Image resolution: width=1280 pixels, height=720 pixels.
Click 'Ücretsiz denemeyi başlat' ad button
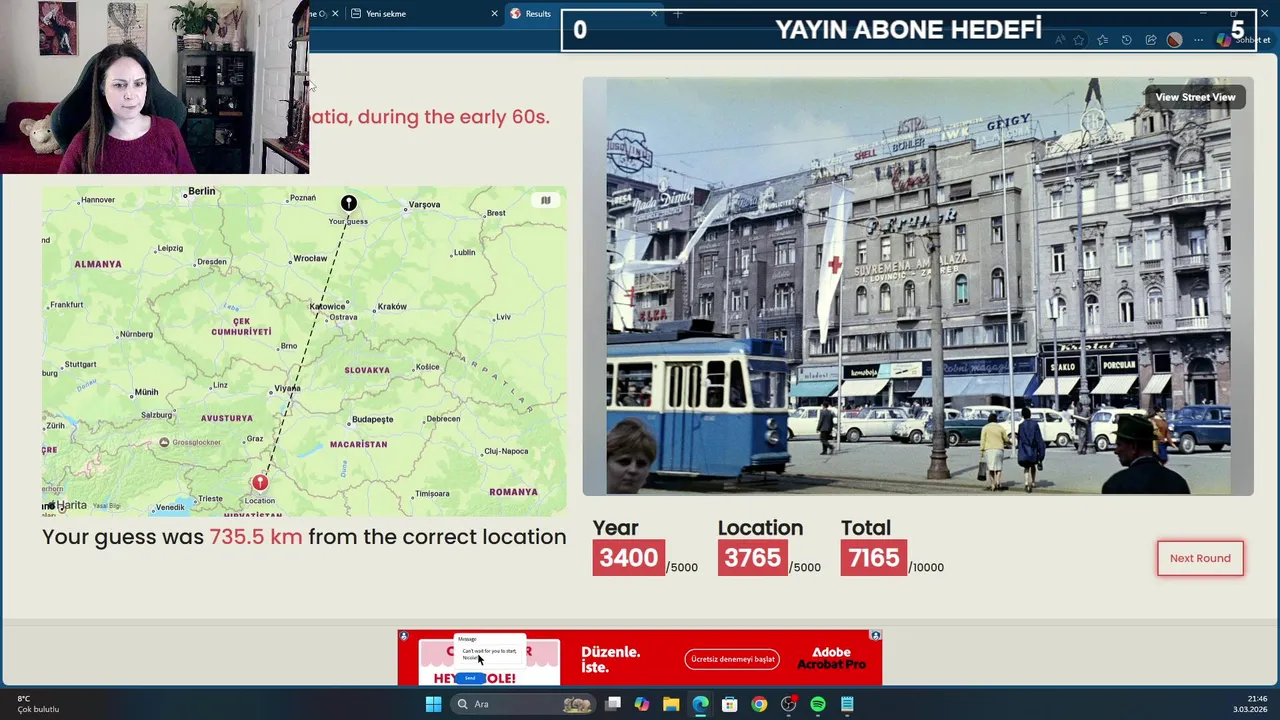coord(732,659)
